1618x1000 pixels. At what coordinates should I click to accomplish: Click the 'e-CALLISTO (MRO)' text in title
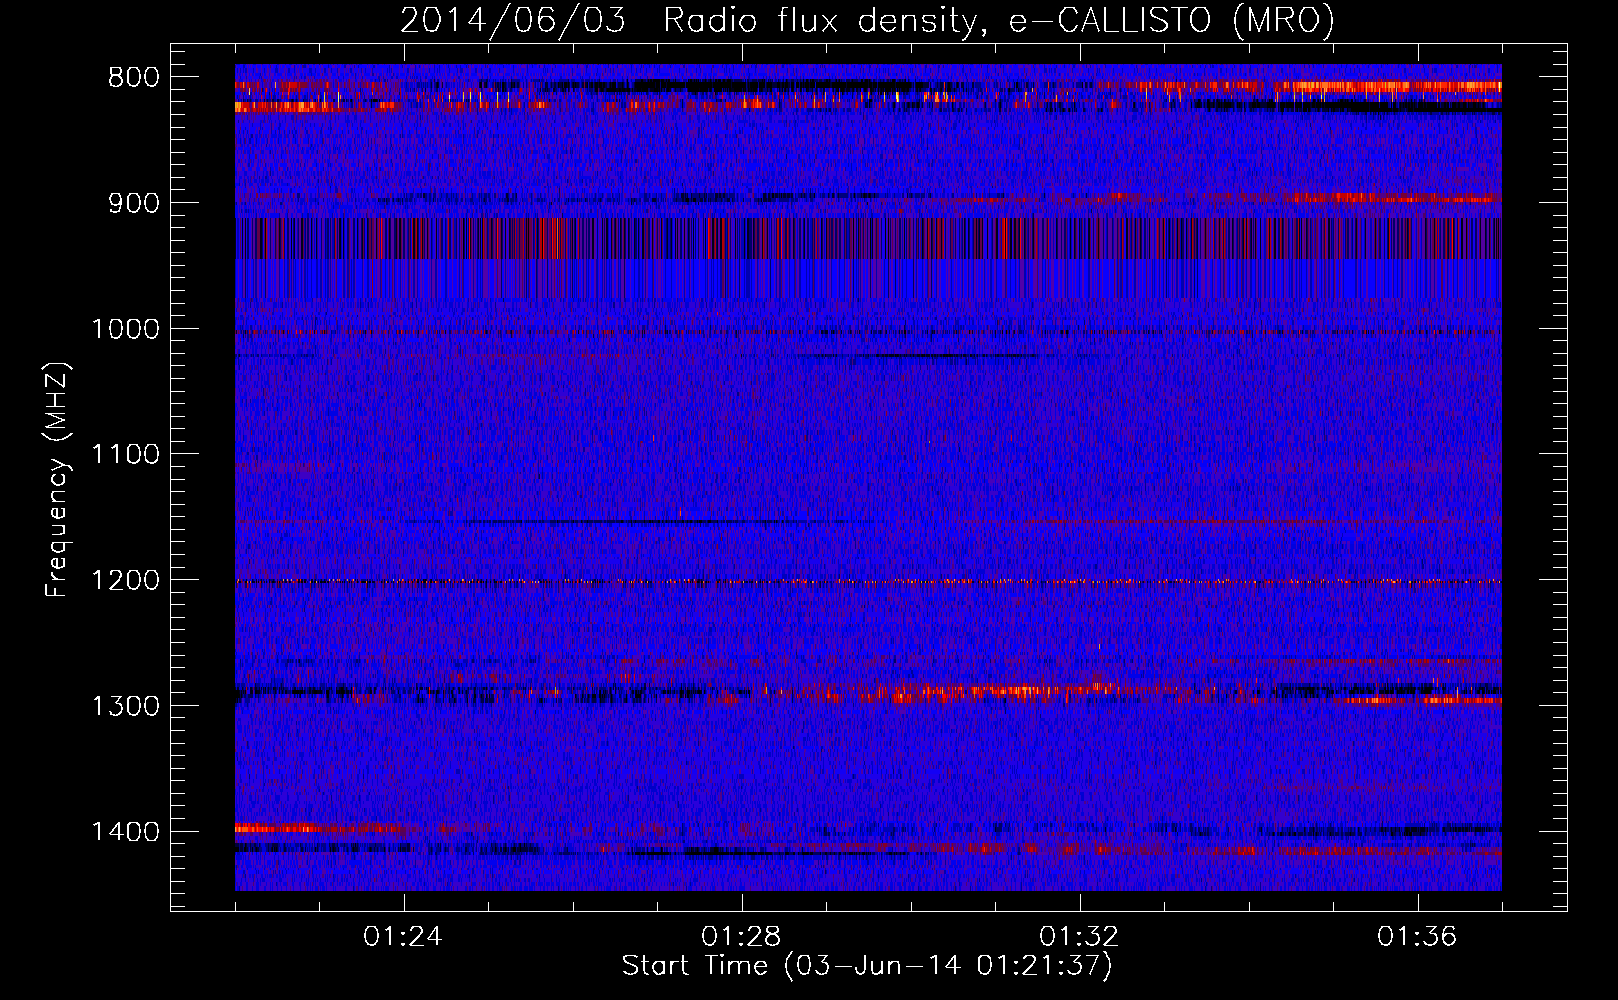pos(1172,20)
